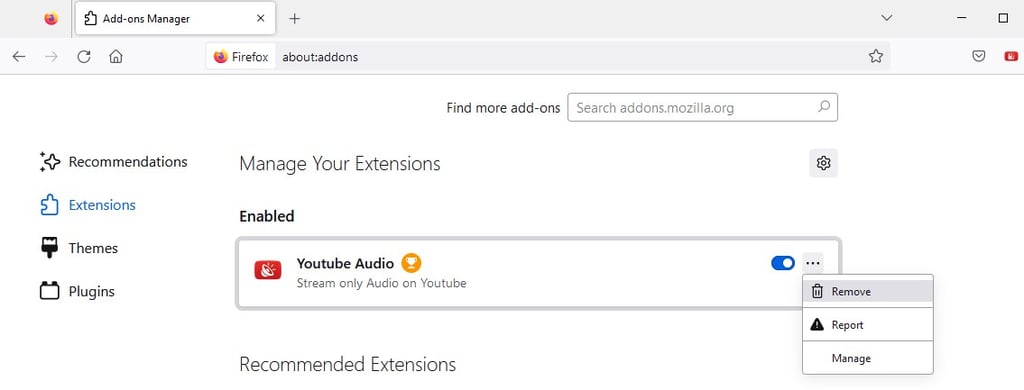This screenshot has width=1024, height=390.
Task: Open the Recommendations section
Action: pyautogui.click(x=114, y=161)
